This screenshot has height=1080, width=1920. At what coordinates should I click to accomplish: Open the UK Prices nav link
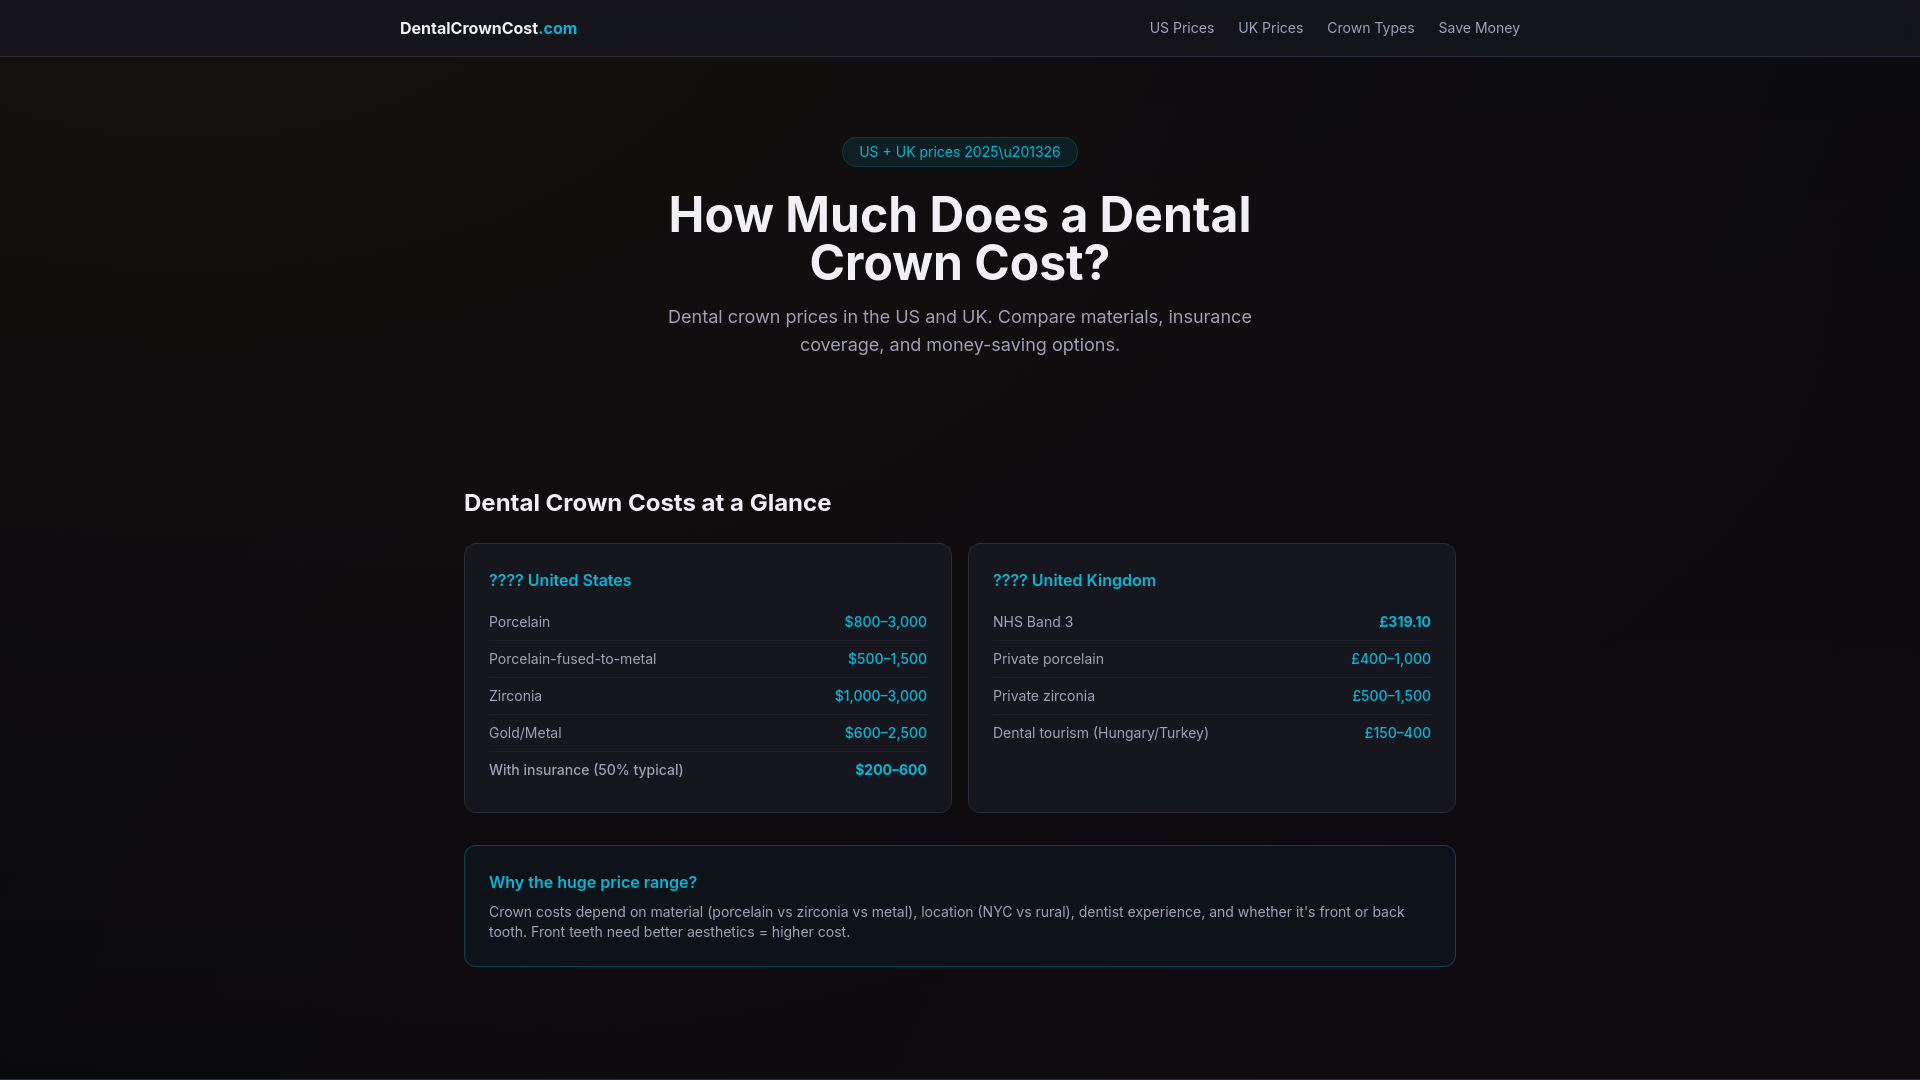[x=1270, y=28]
